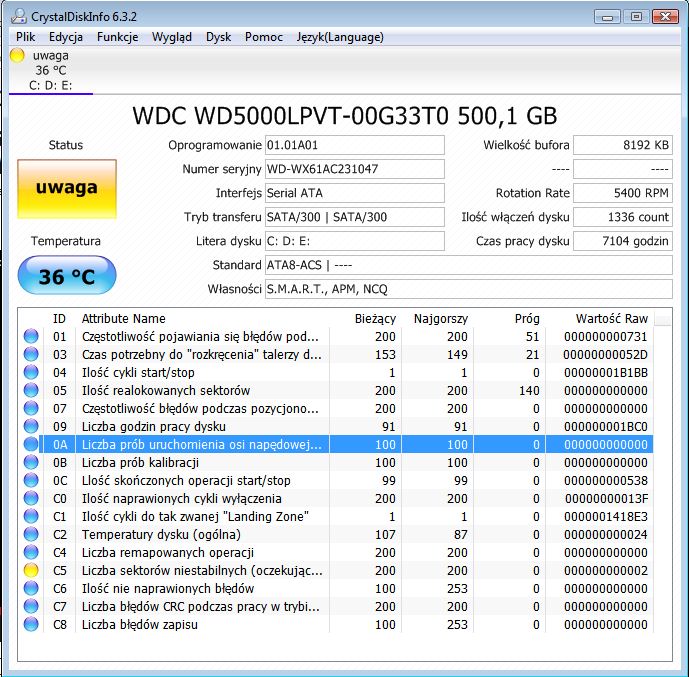The height and width of the screenshot is (677, 689).
Task: Click status icon for attribute 0A
Action: click(x=31, y=444)
